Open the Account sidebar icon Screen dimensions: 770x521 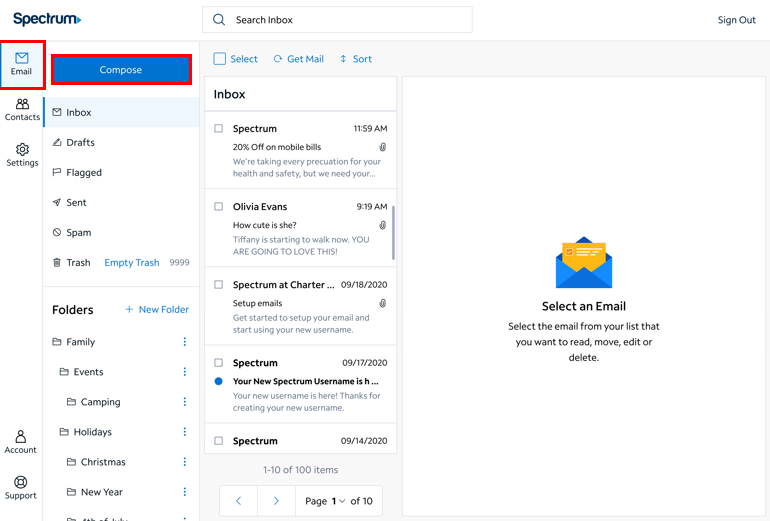tap(20, 438)
